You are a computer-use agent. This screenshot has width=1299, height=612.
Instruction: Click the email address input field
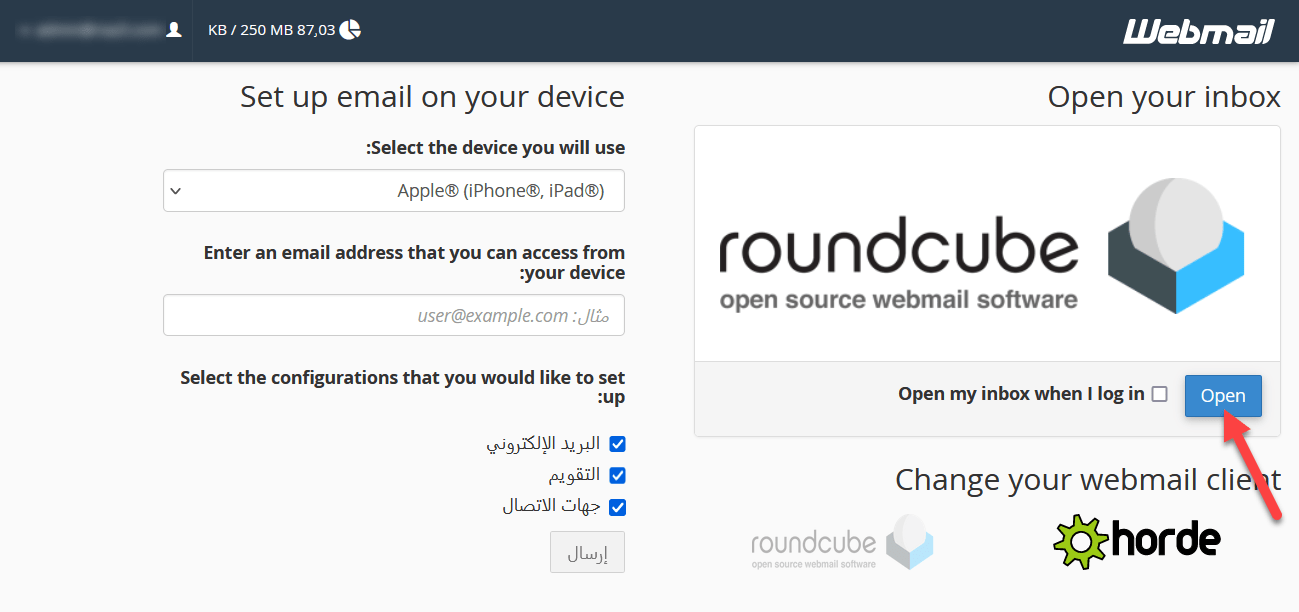(394, 315)
